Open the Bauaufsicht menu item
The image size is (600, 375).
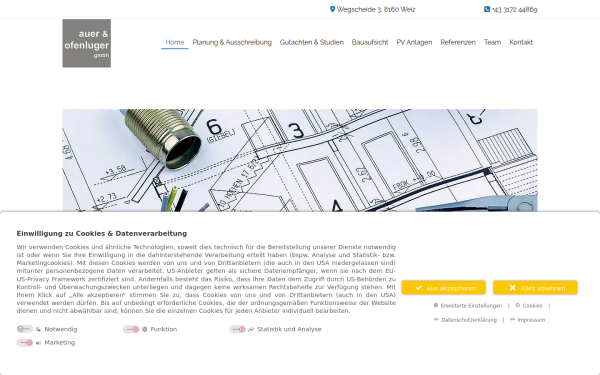(x=370, y=42)
